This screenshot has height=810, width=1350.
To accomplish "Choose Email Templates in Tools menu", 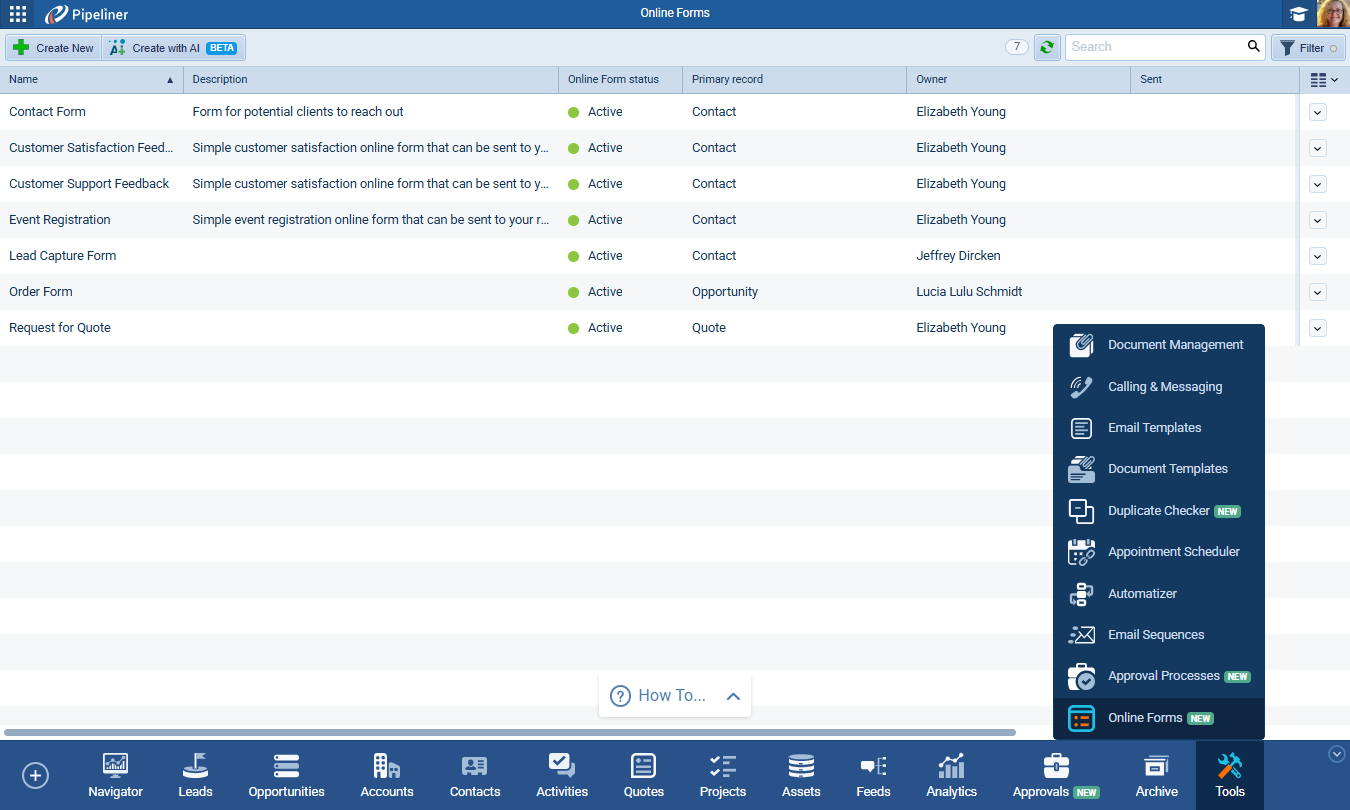I will tap(1158, 428).
